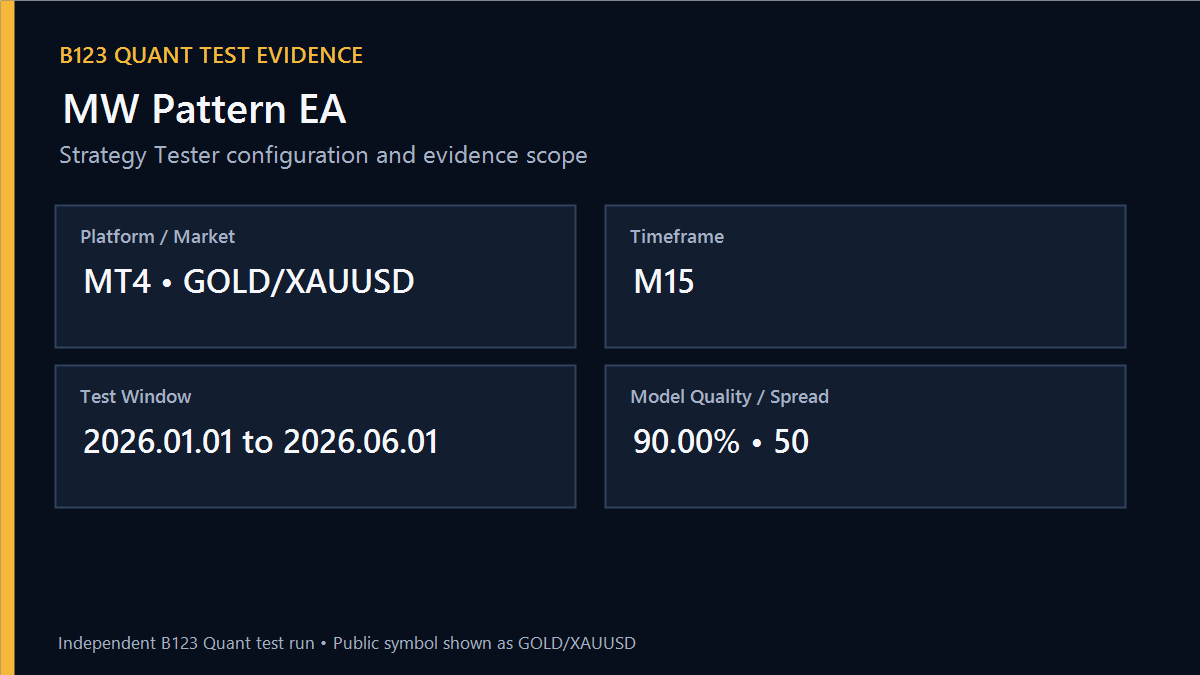Open the Model Quality / Spread card
This screenshot has height=675, width=1200.
[865, 436]
